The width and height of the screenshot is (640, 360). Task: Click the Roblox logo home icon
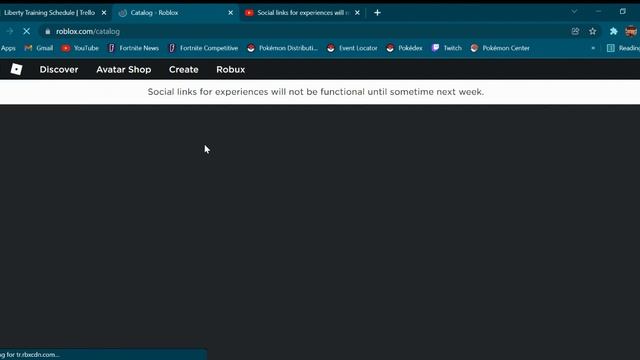point(16,69)
